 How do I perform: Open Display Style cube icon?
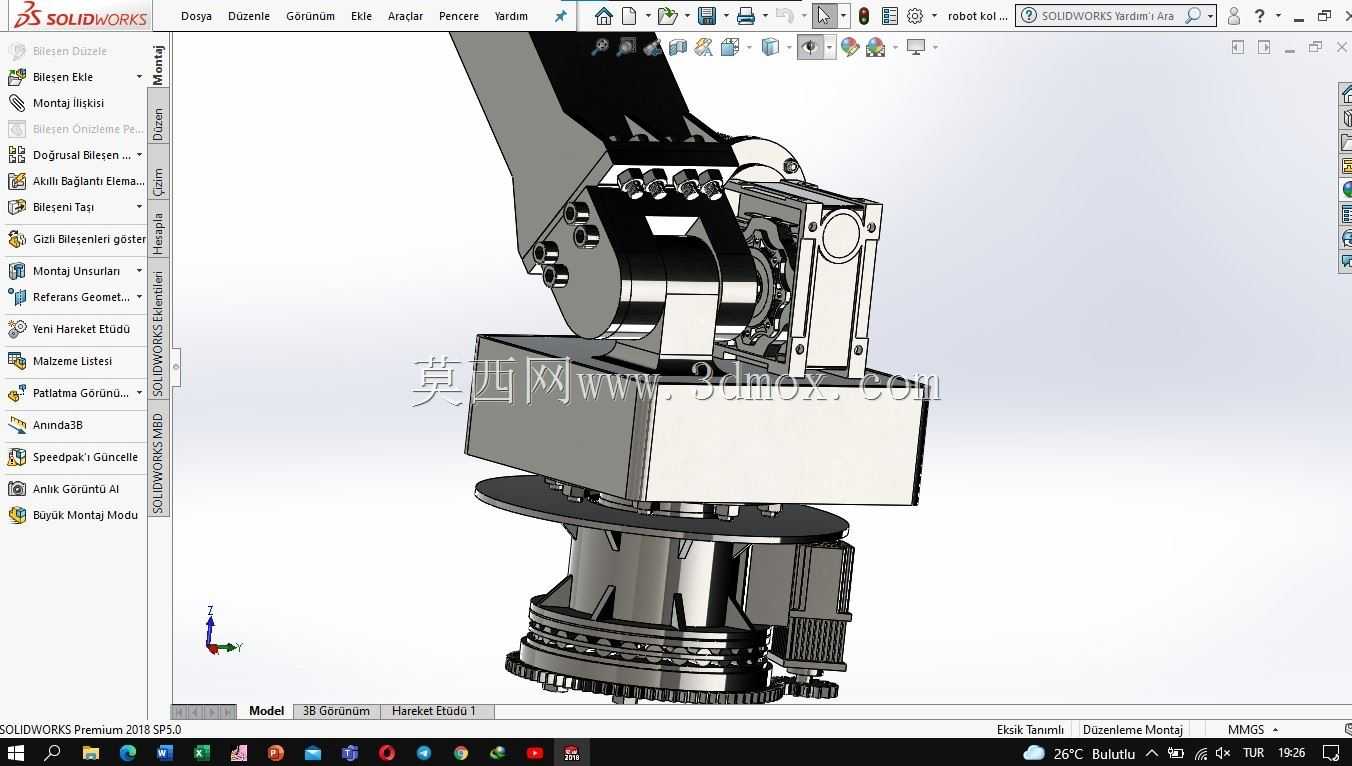click(770, 47)
